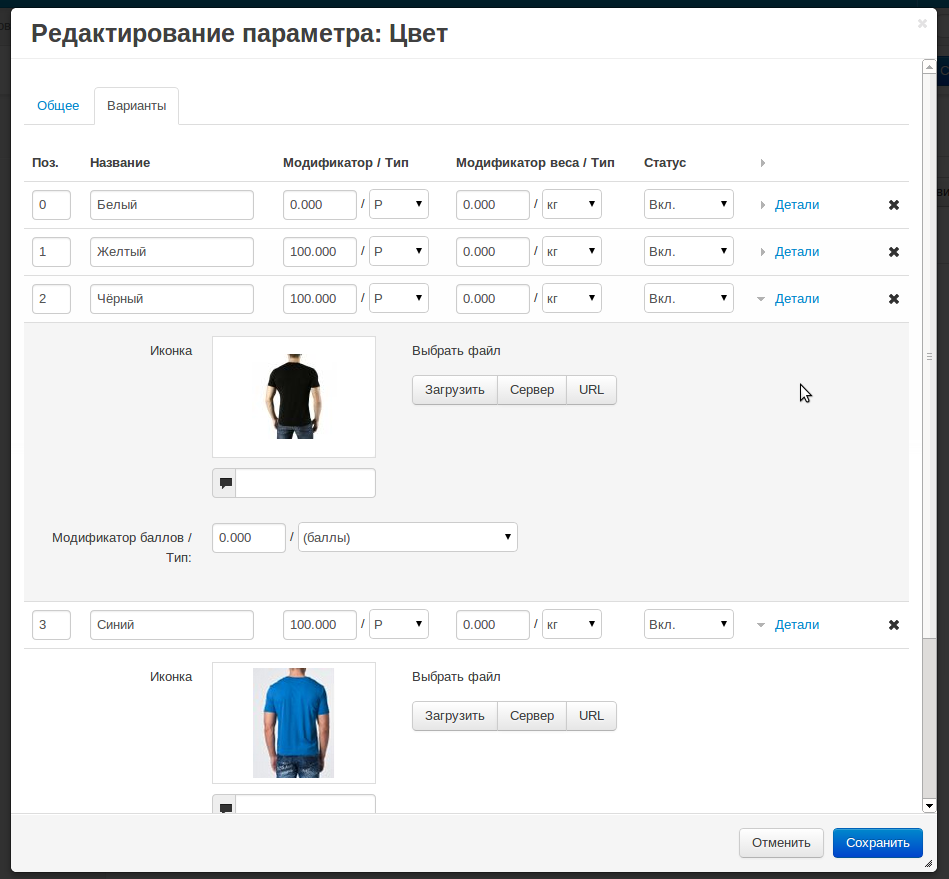Click the alt-text comment icon under black shirt
Image resolution: width=949 pixels, height=879 pixels.
(225, 483)
